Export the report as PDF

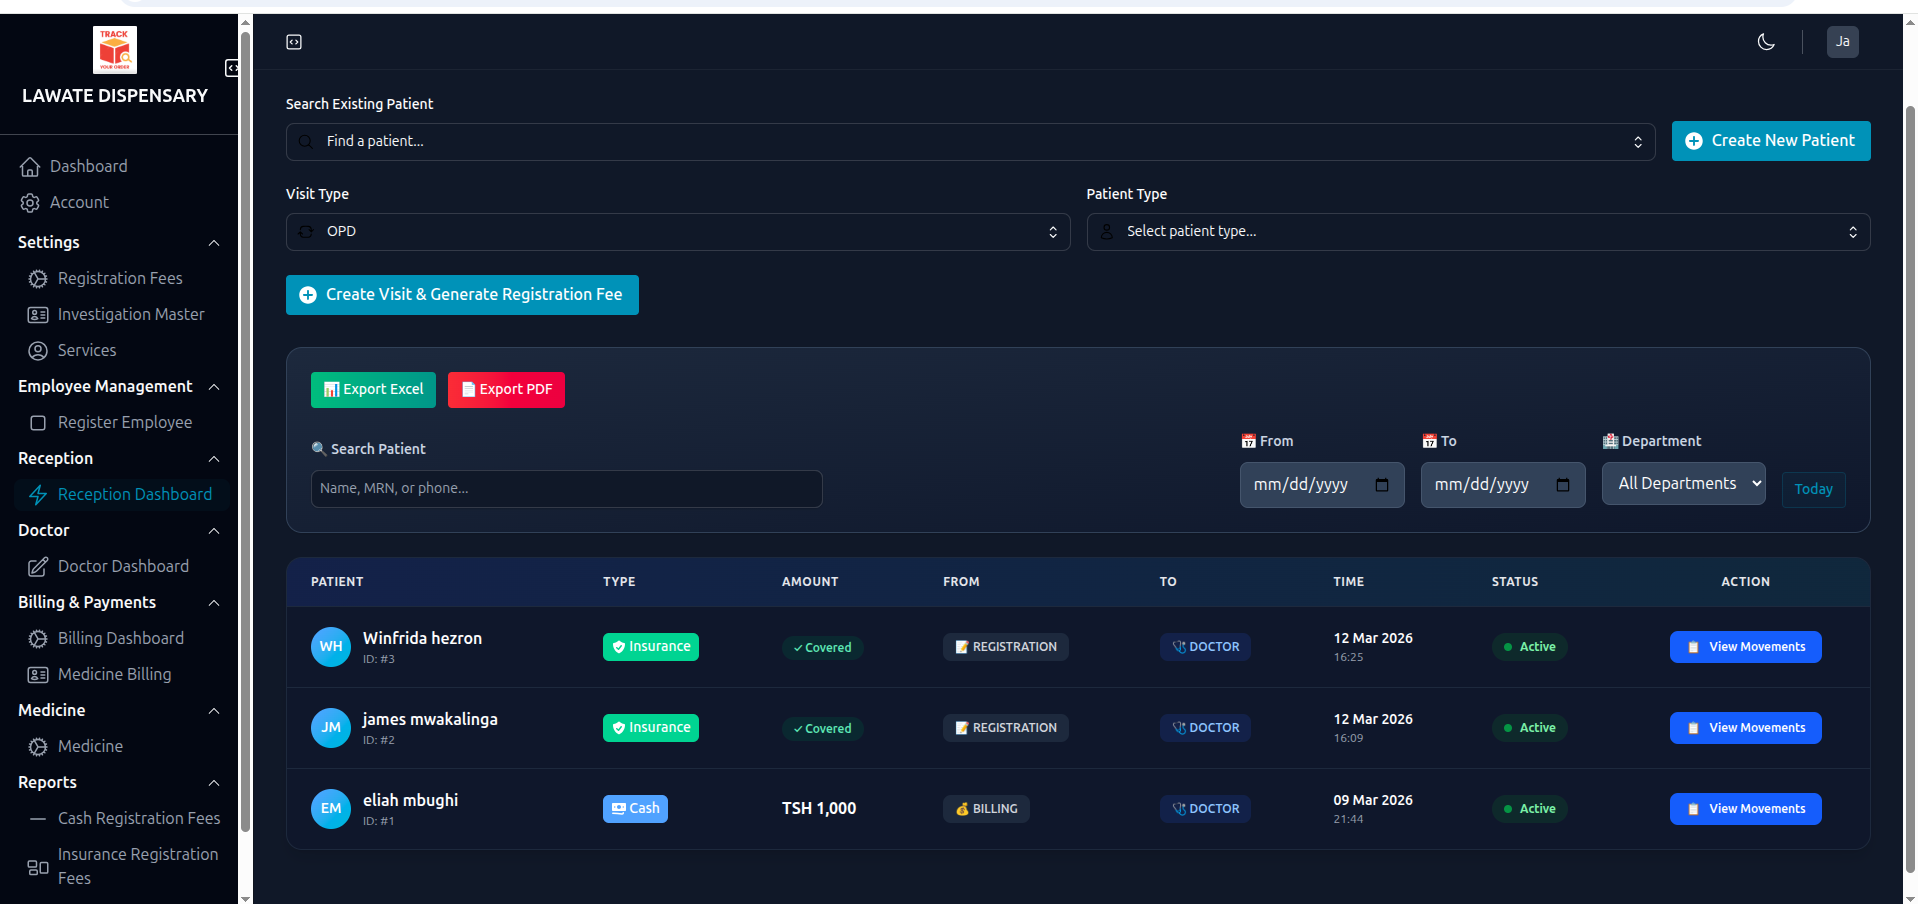[x=506, y=390]
